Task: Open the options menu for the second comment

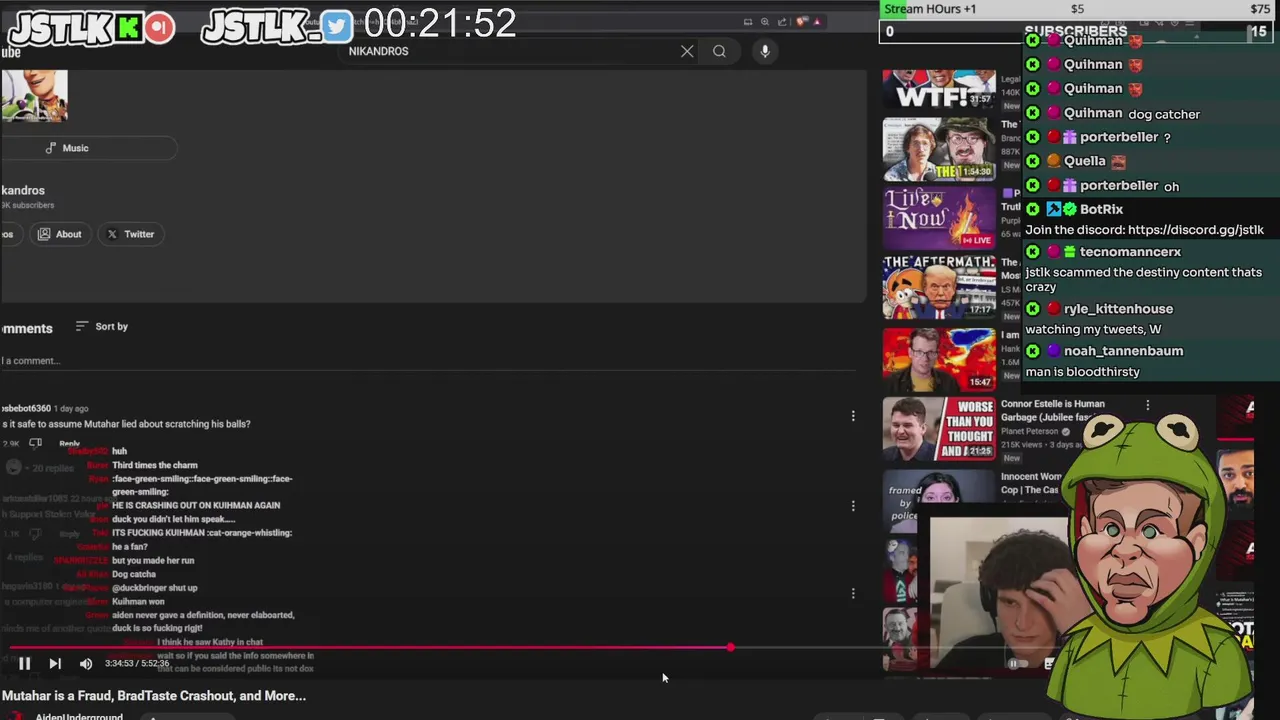Action: pyautogui.click(x=853, y=506)
